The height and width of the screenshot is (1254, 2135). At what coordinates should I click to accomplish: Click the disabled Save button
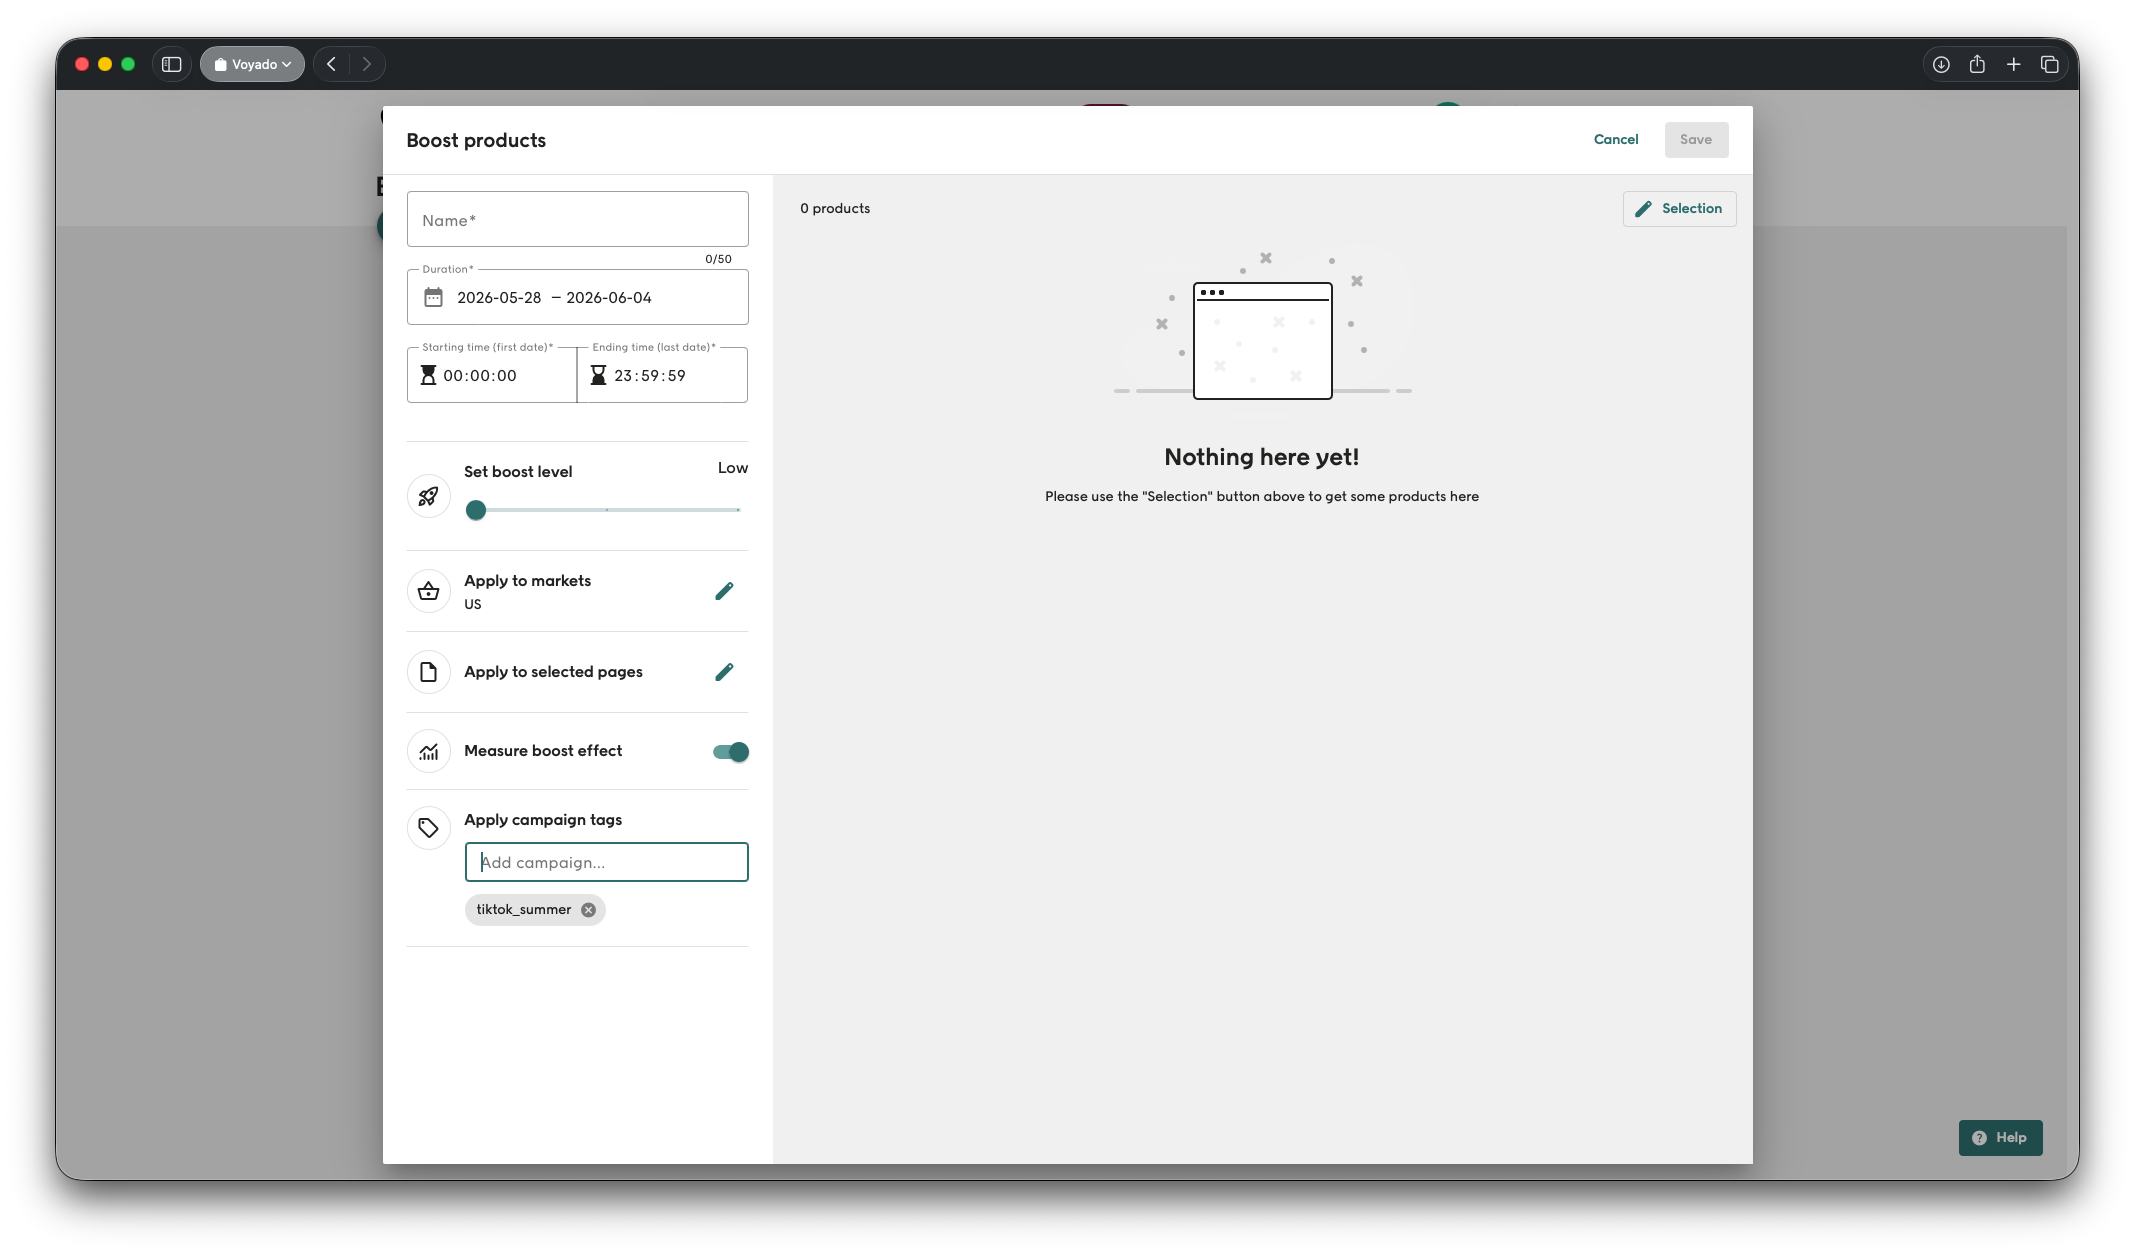1696,139
